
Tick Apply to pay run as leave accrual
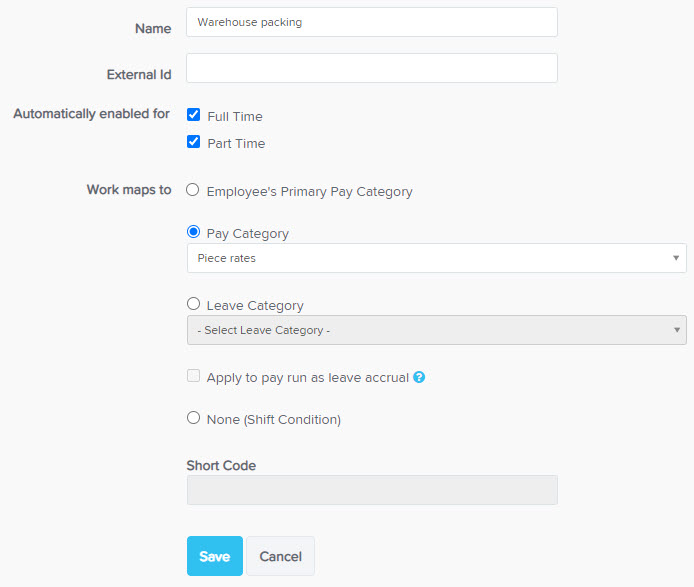click(193, 376)
